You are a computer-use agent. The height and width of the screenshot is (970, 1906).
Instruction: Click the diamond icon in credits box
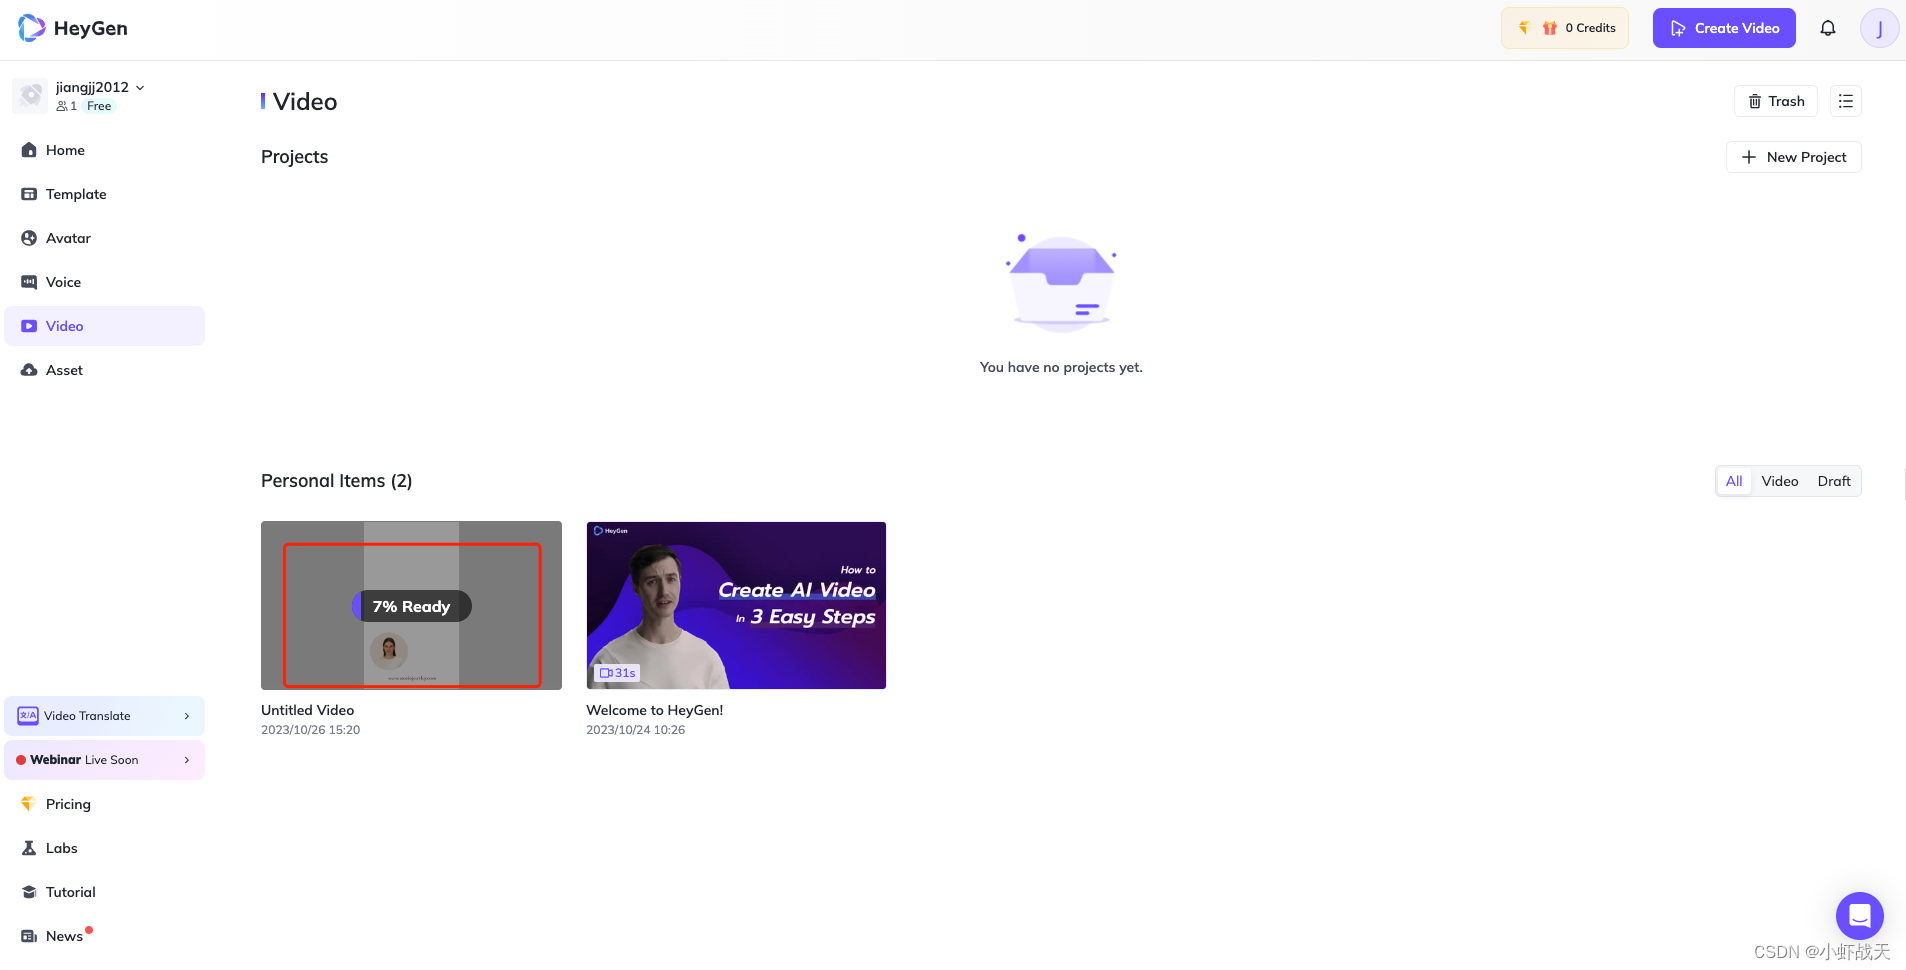click(1524, 28)
